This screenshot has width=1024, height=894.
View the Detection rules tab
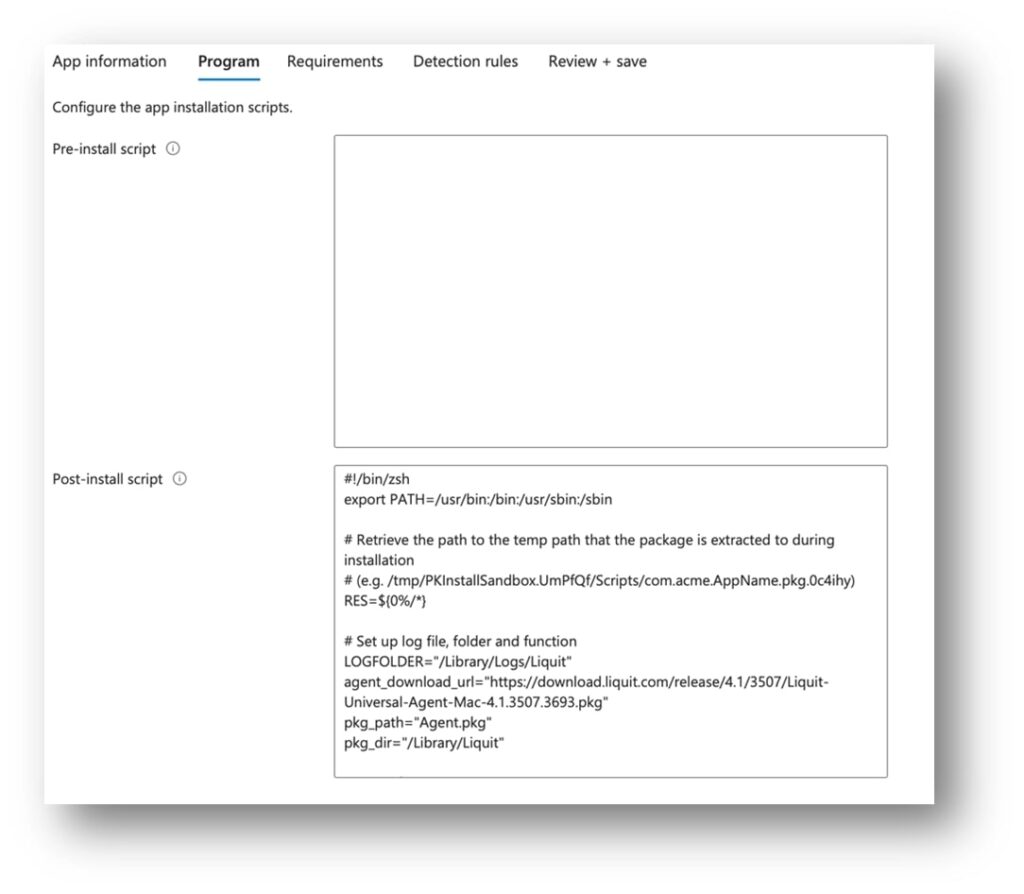[465, 61]
